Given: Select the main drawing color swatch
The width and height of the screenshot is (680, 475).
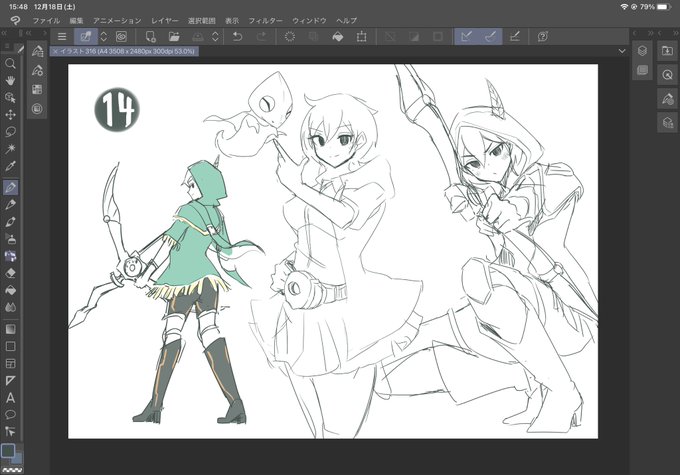Looking at the screenshot, I should (x=8, y=451).
